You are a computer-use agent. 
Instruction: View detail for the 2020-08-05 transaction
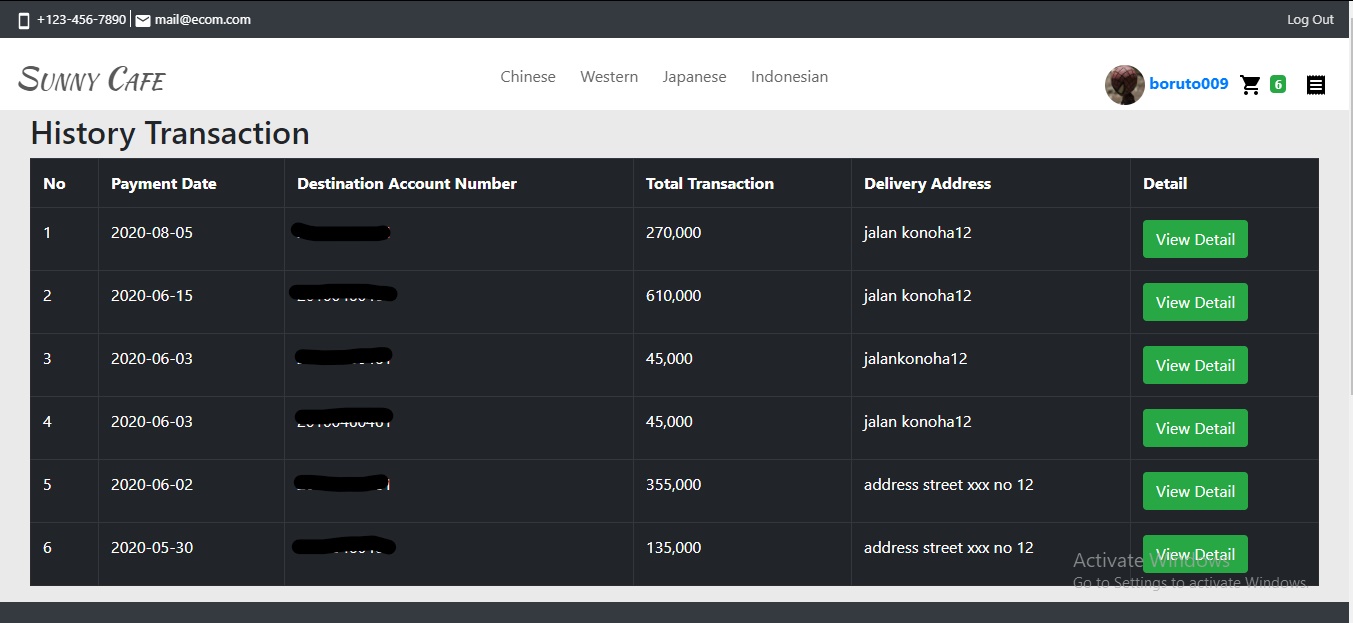coord(1195,239)
